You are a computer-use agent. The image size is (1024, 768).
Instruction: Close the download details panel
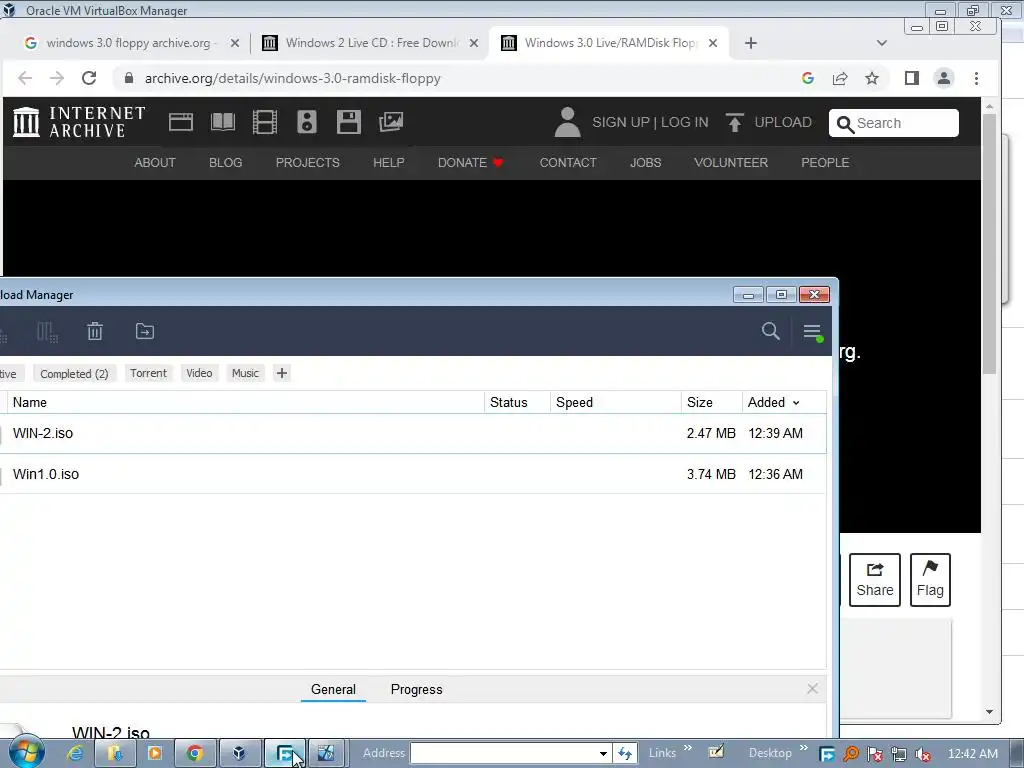coord(812,689)
